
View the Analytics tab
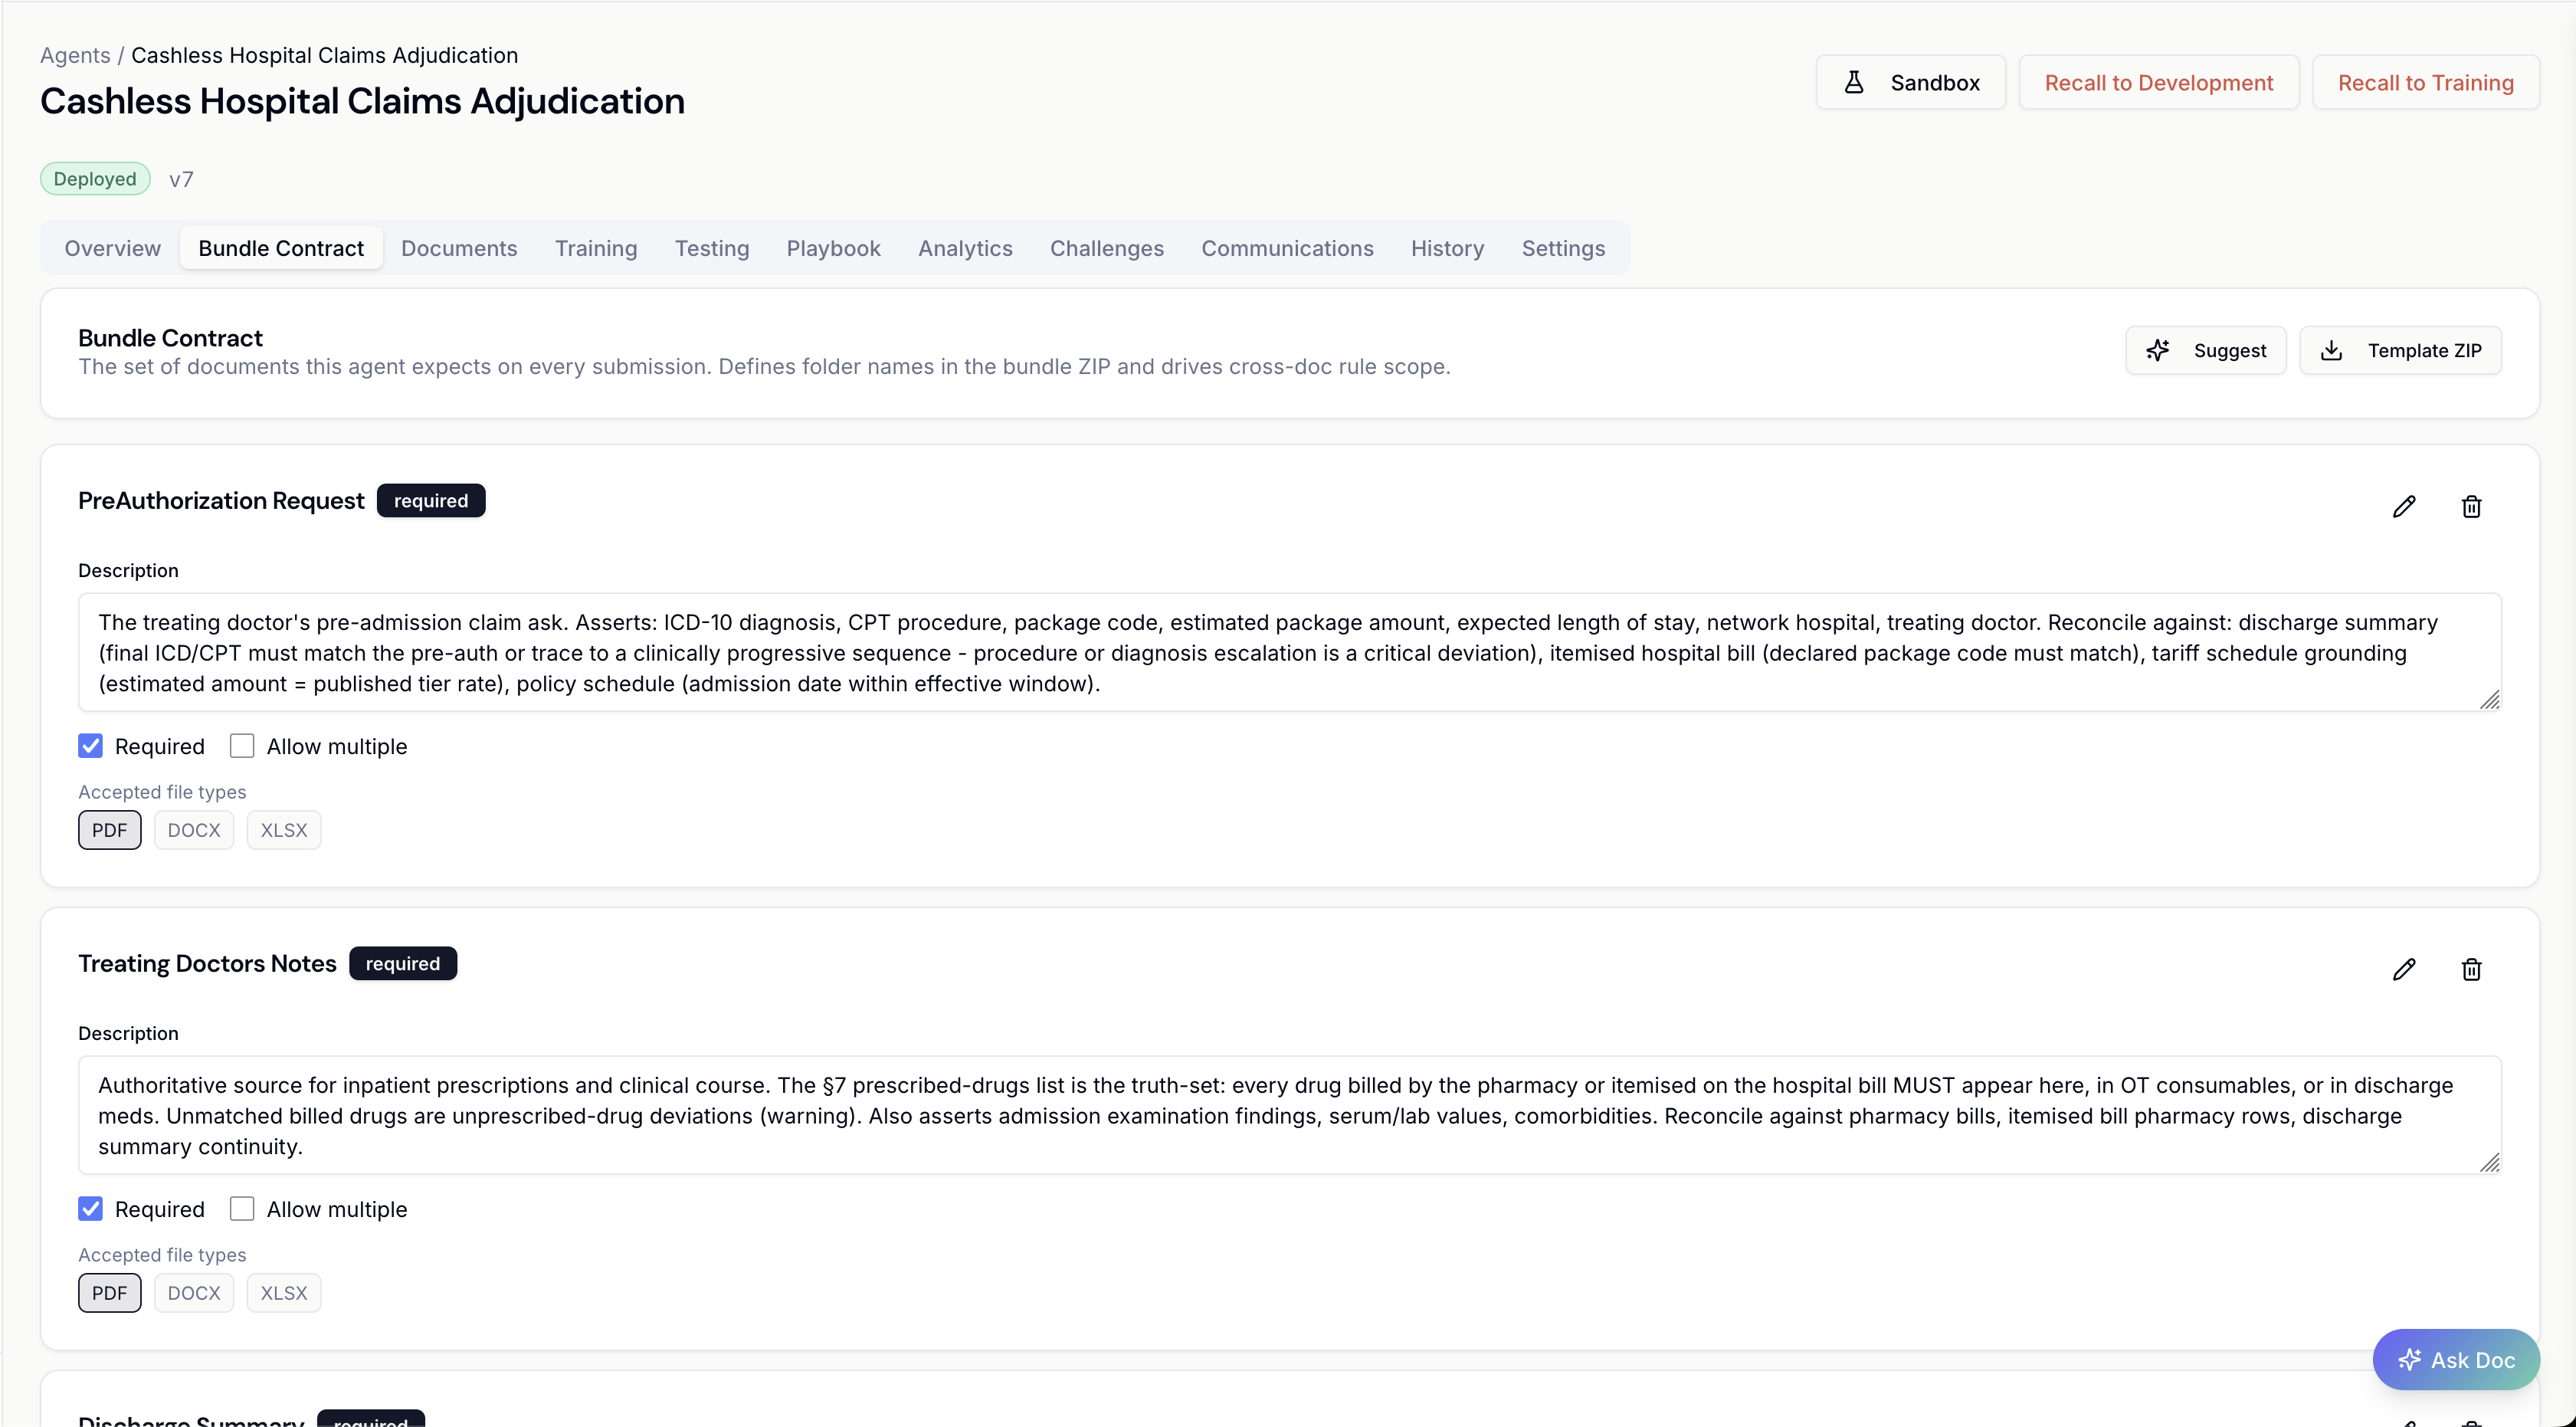click(x=965, y=248)
